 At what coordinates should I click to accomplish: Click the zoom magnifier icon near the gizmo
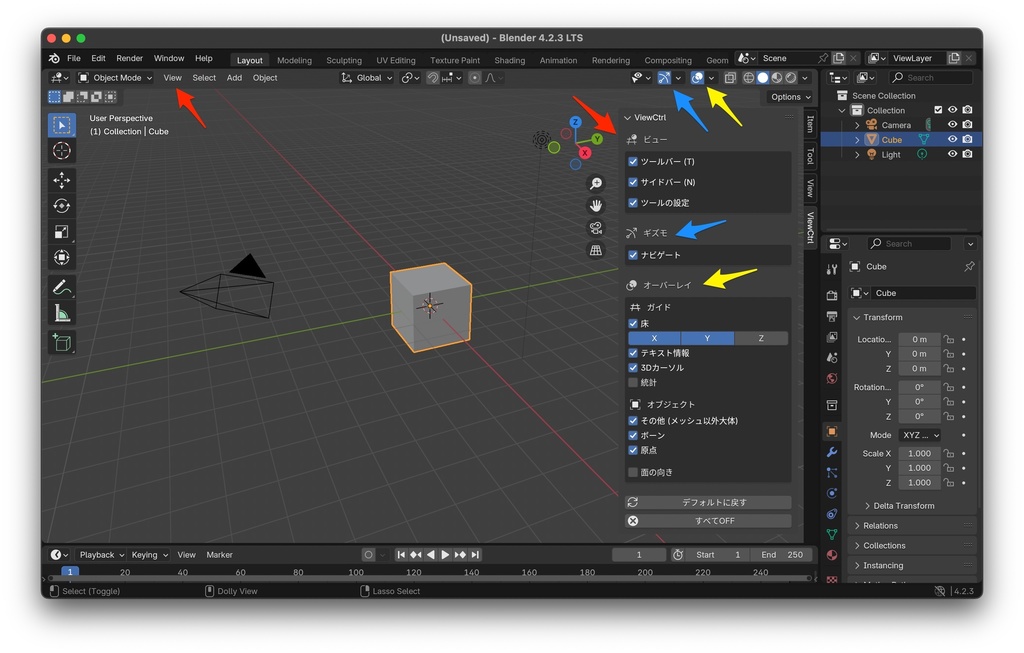click(x=595, y=184)
